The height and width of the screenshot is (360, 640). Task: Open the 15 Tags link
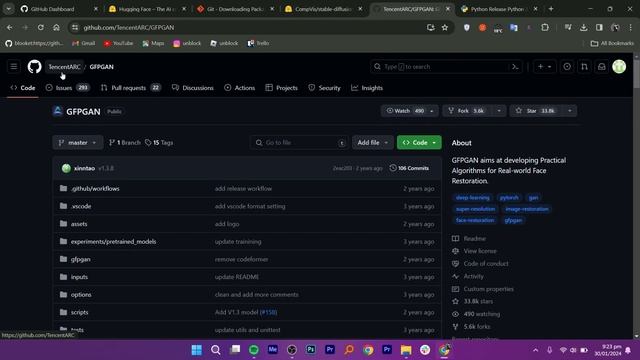tap(159, 142)
